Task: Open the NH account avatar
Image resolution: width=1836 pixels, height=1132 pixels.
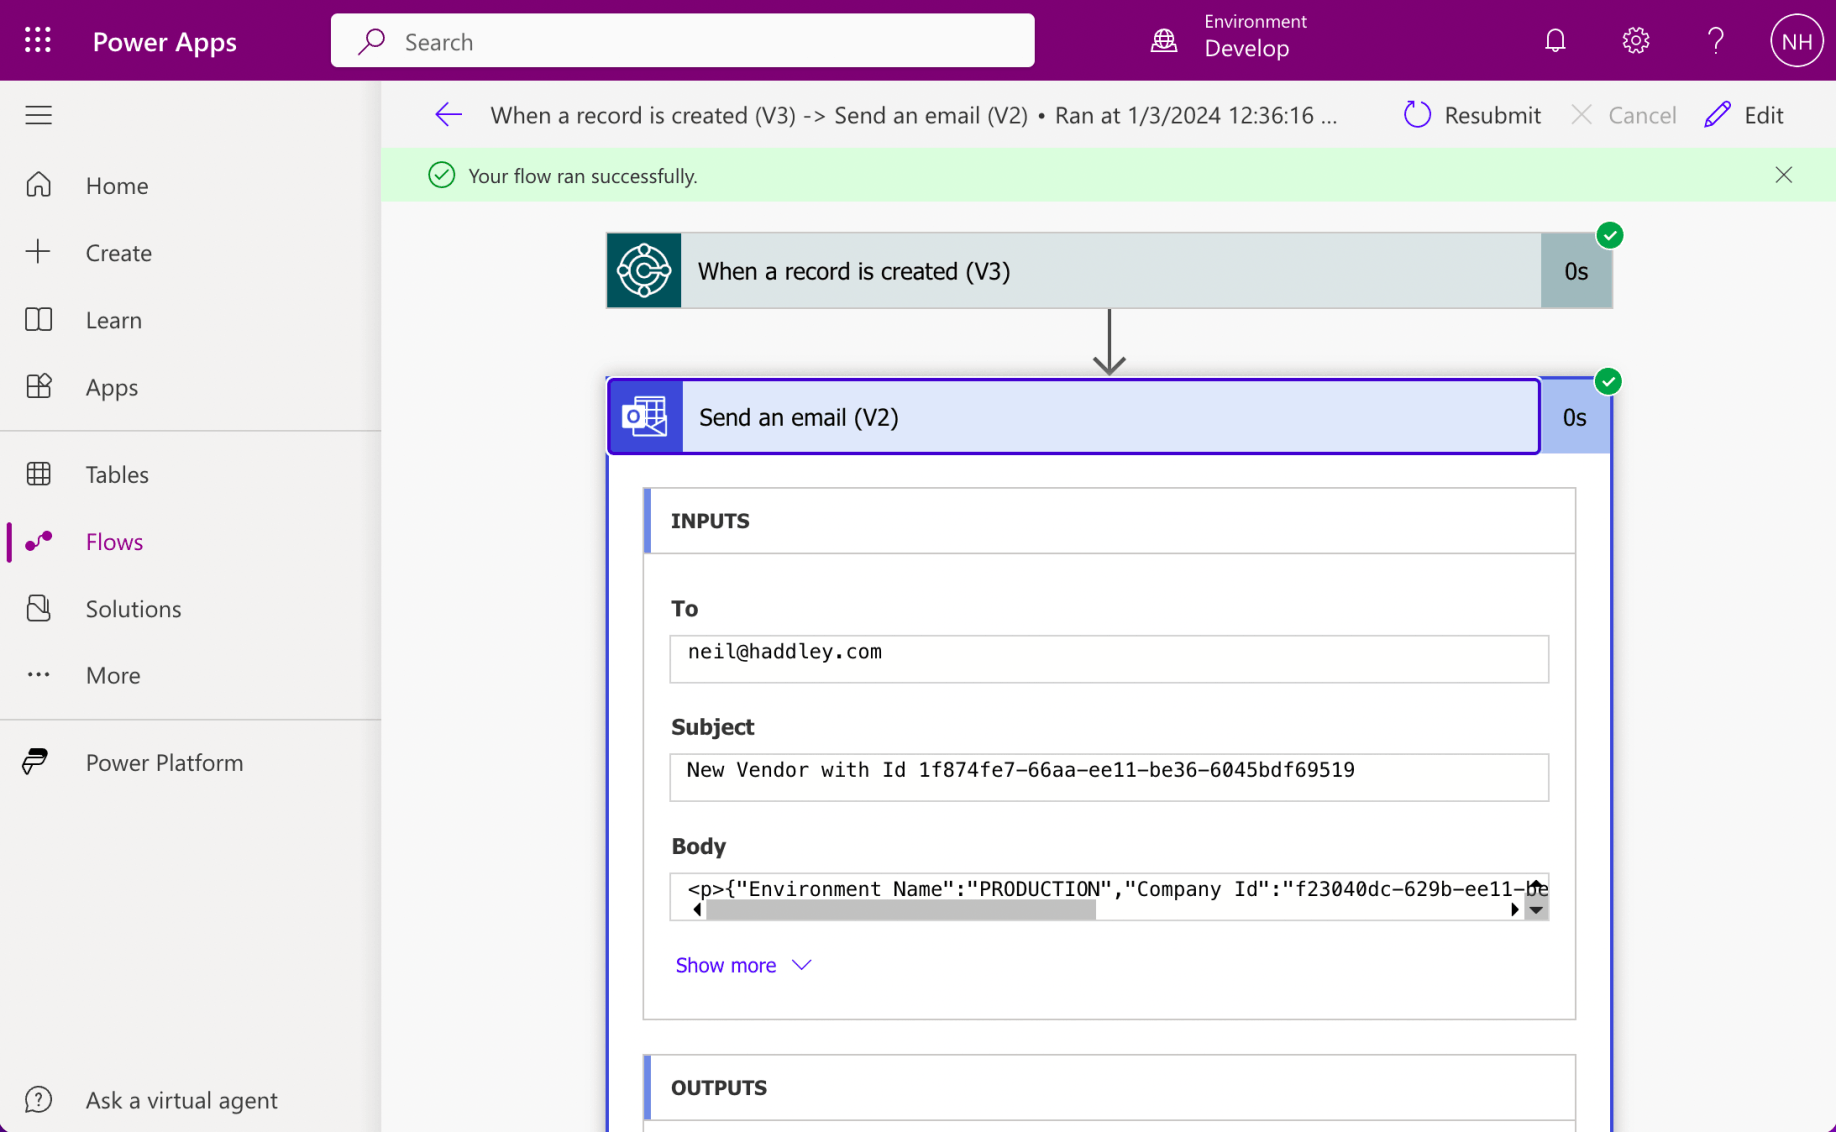Action: point(1795,41)
